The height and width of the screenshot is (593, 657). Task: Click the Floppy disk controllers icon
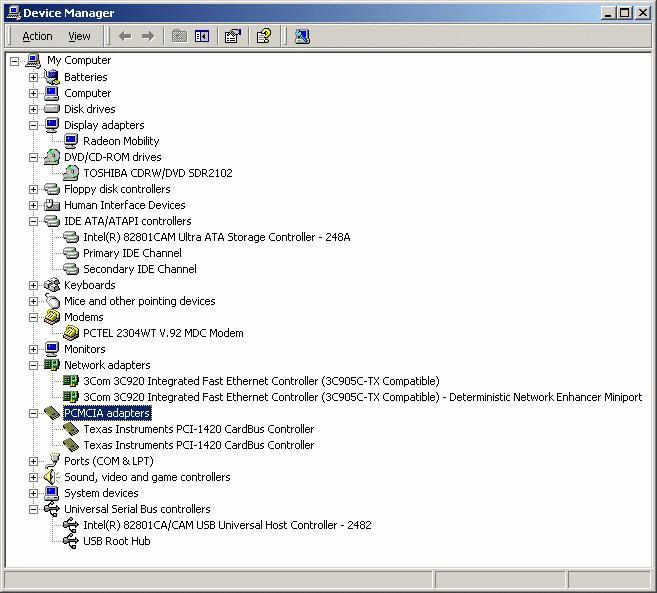point(52,189)
